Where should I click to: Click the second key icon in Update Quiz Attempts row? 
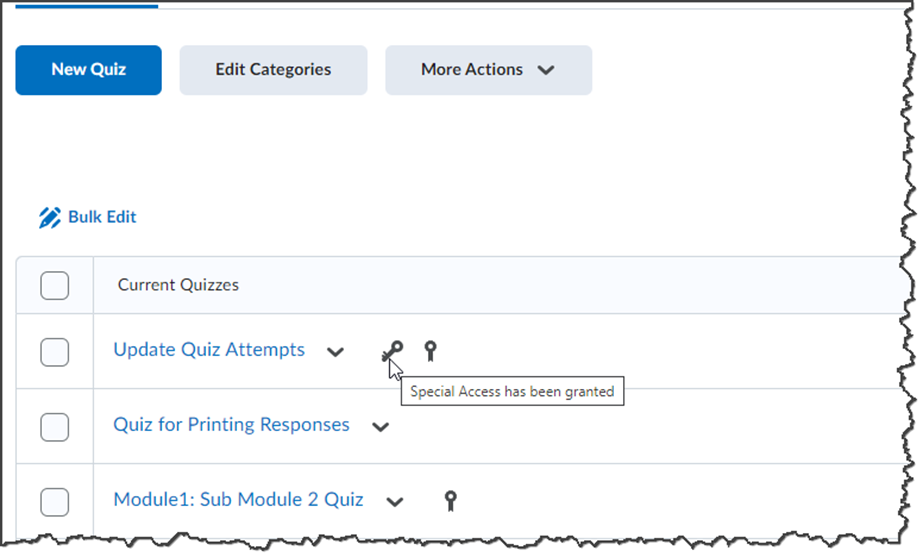430,350
